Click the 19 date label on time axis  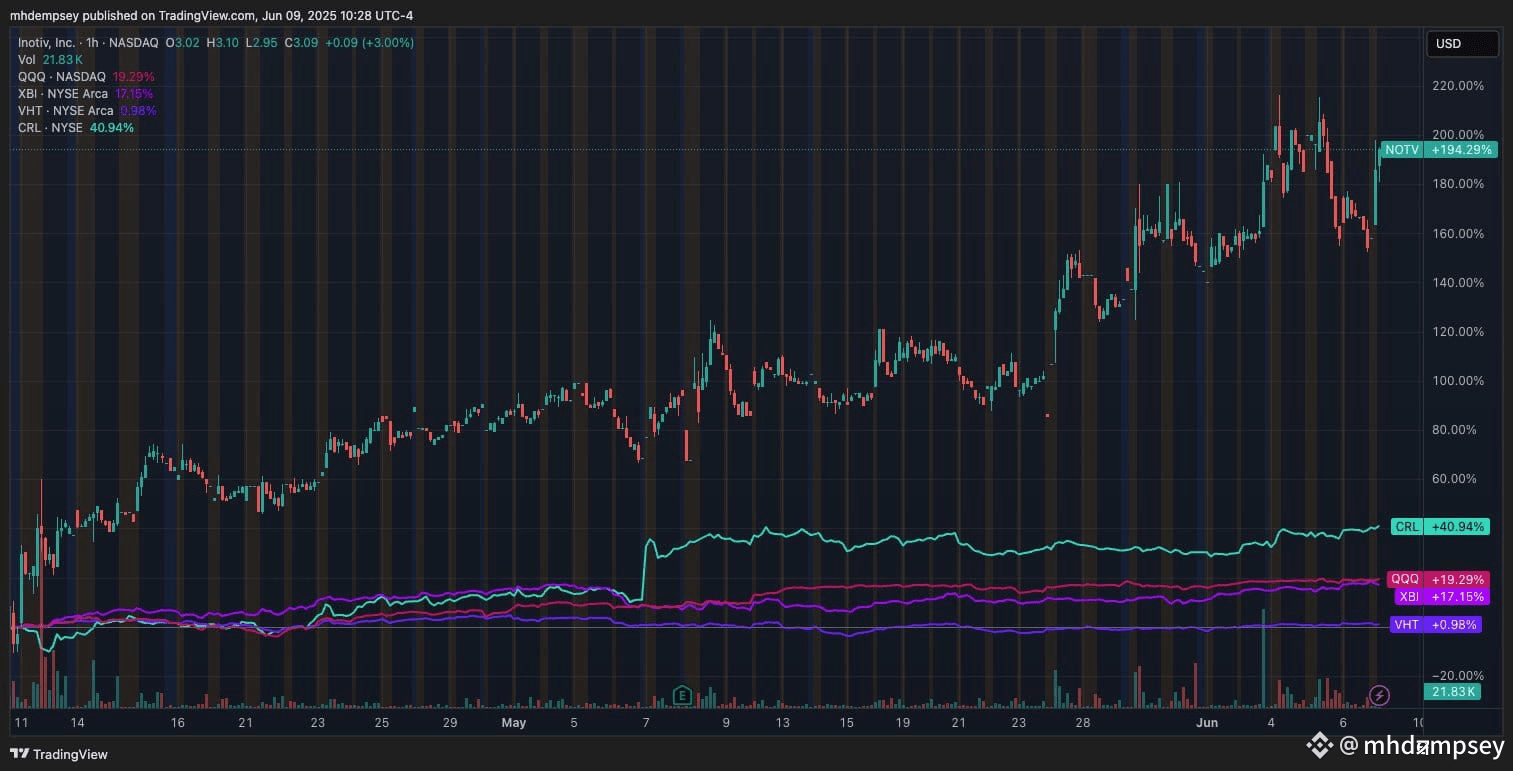click(902, 722)
